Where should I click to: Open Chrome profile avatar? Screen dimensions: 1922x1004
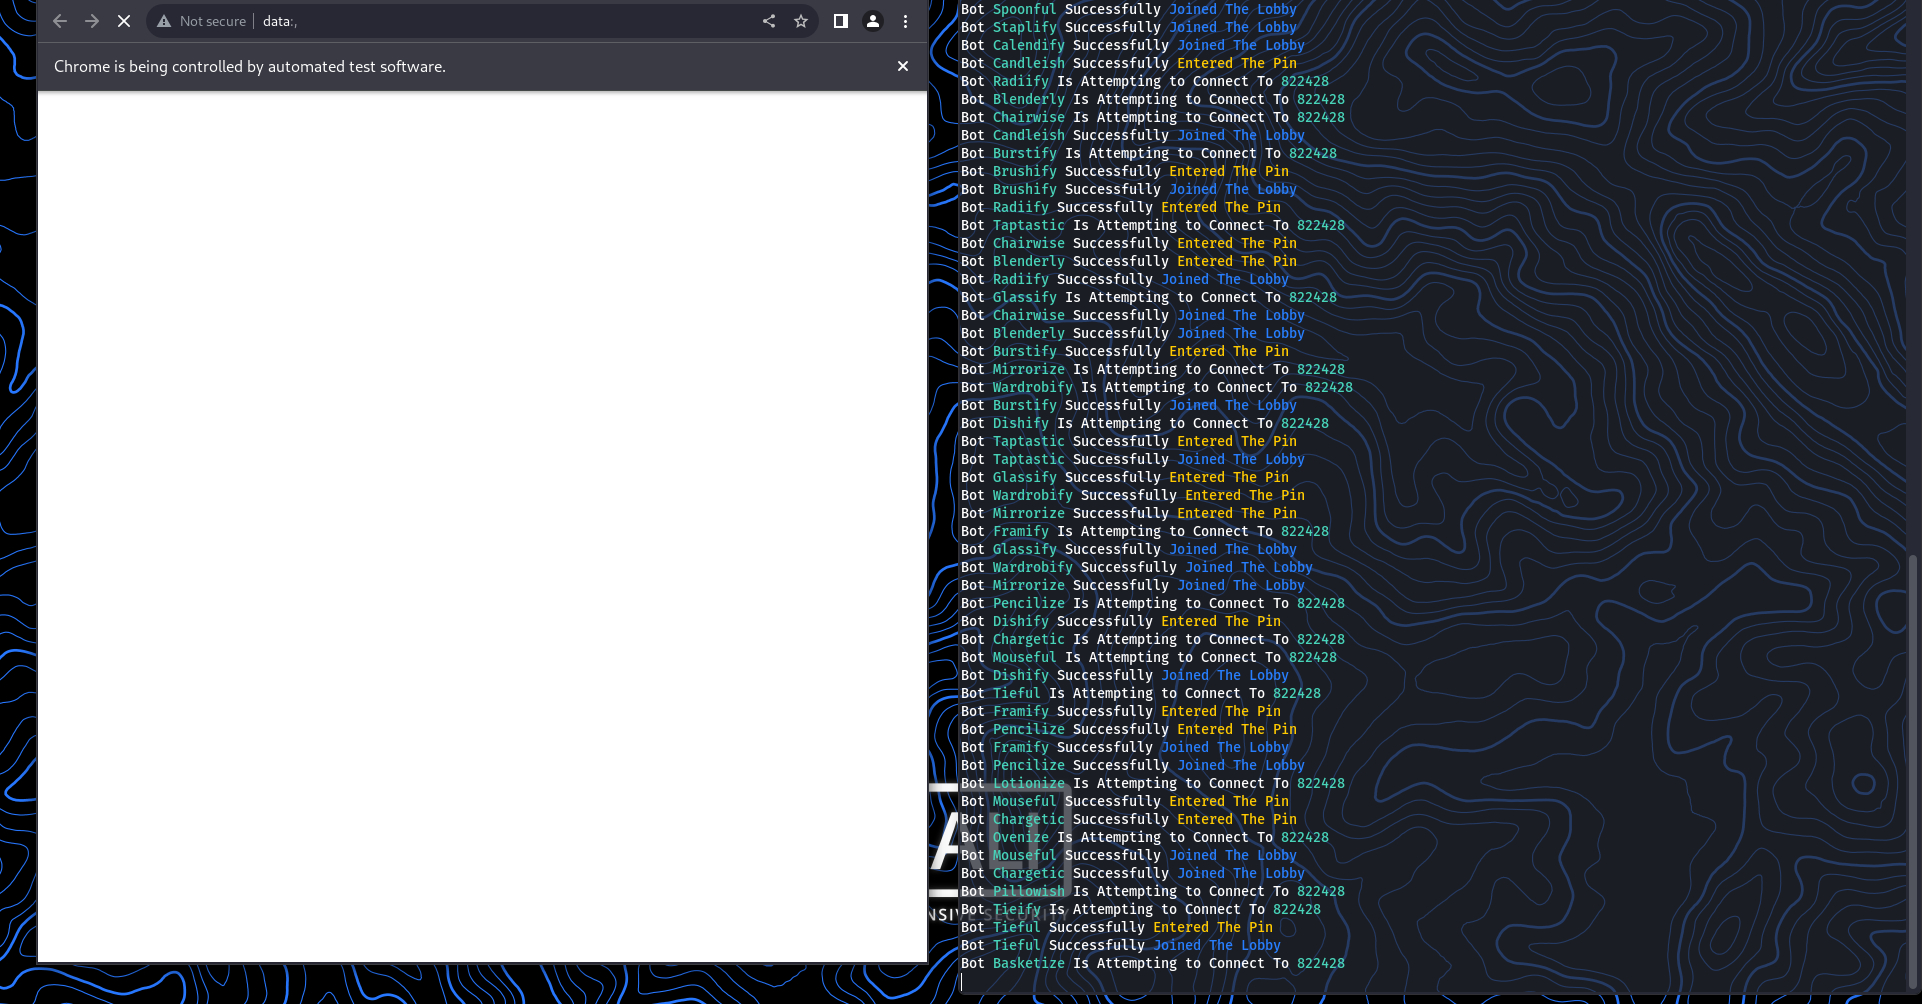pyautogui.click(x=873, y=21)
